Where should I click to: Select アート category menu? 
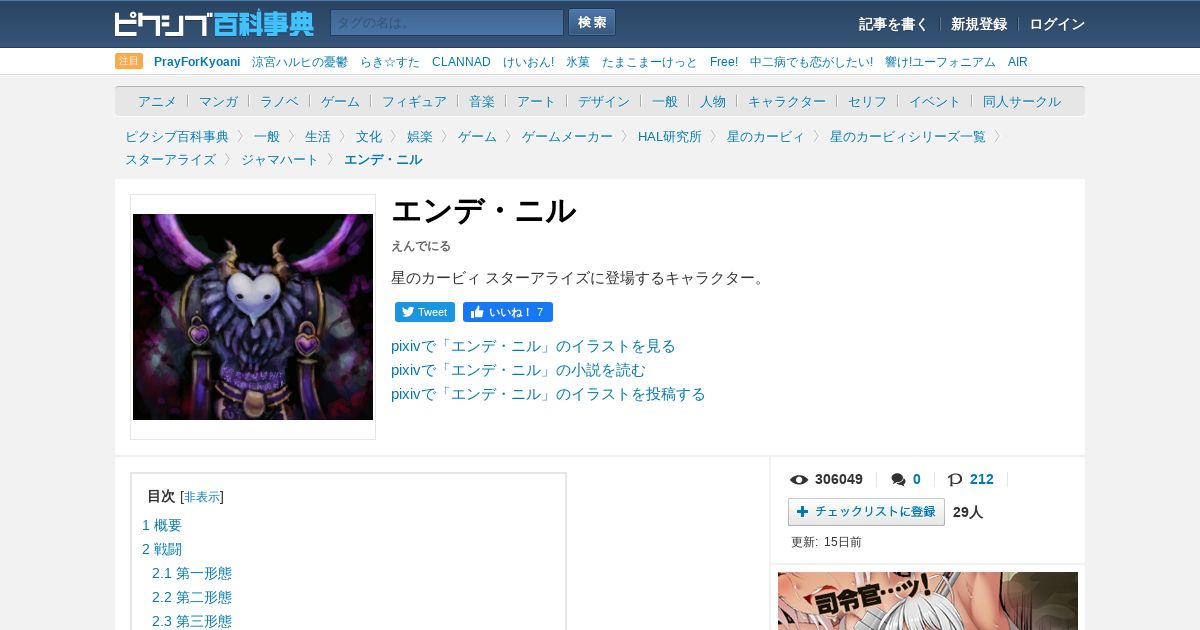[536, 101]
